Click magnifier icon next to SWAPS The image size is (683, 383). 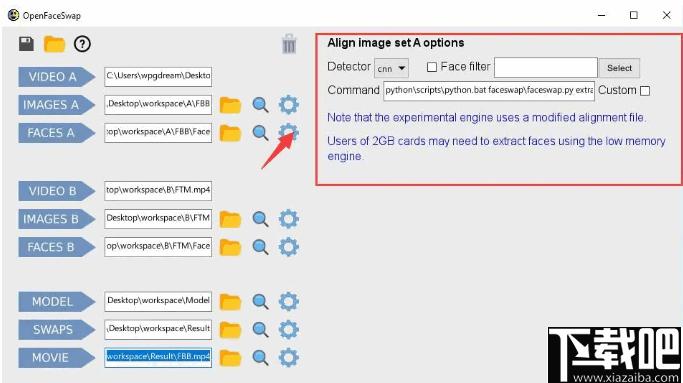(x=260, y=330)
